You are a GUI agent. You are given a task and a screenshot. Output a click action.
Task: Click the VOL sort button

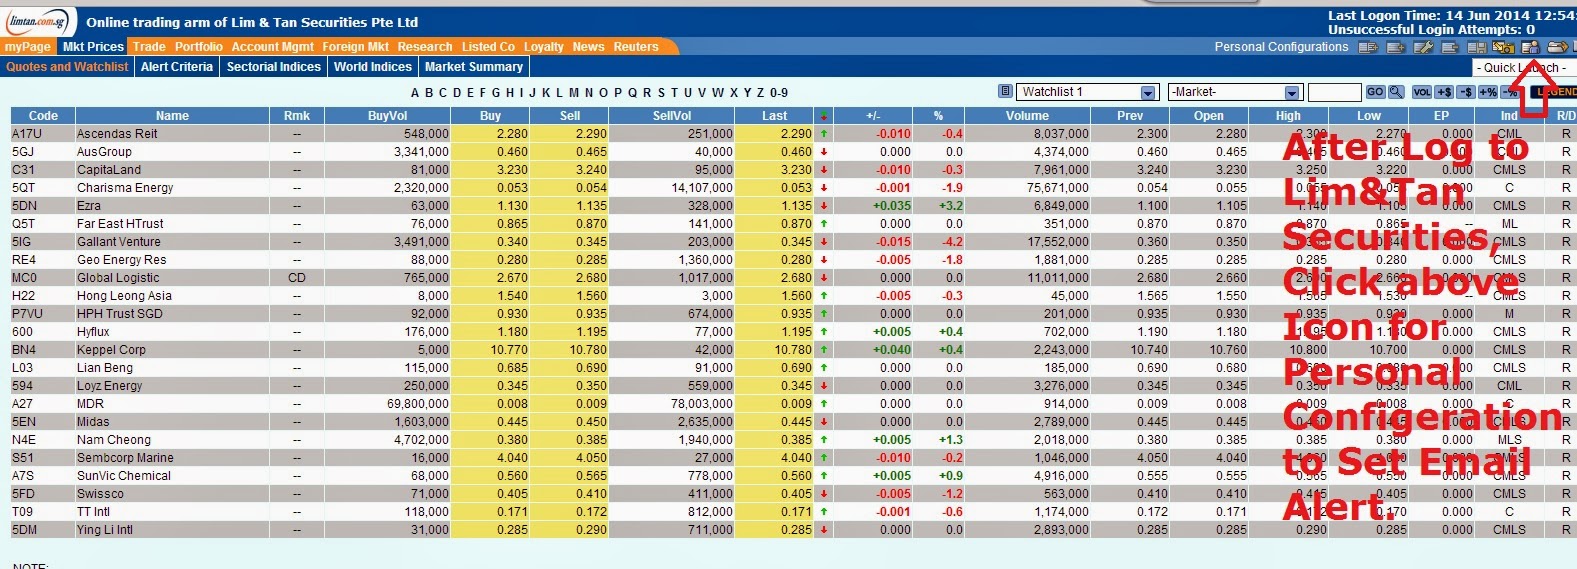pos(1422,92)
